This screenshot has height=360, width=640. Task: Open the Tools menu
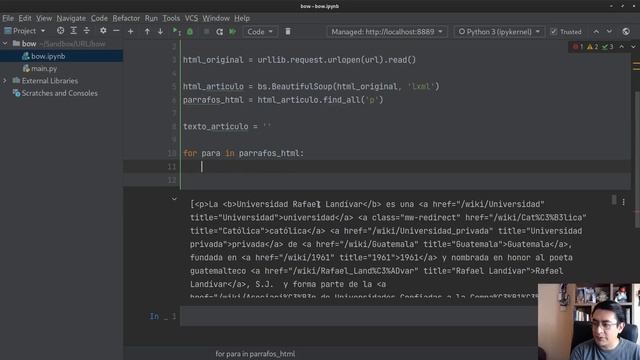pos(171,18)
